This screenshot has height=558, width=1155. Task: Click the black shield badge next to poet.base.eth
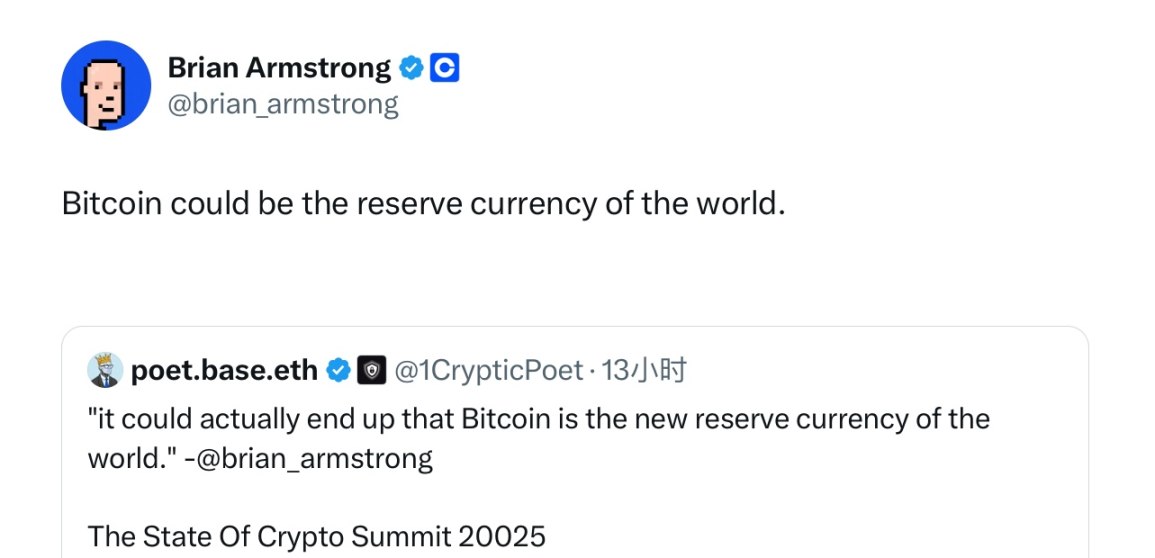(372, 371)
